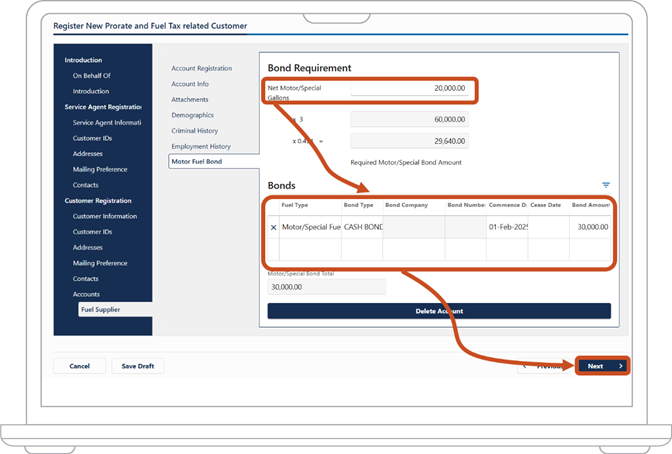Click the Motor/Special Fuel cell
The width and height of the screenshot is (672, 454).
tap(311, 227)
